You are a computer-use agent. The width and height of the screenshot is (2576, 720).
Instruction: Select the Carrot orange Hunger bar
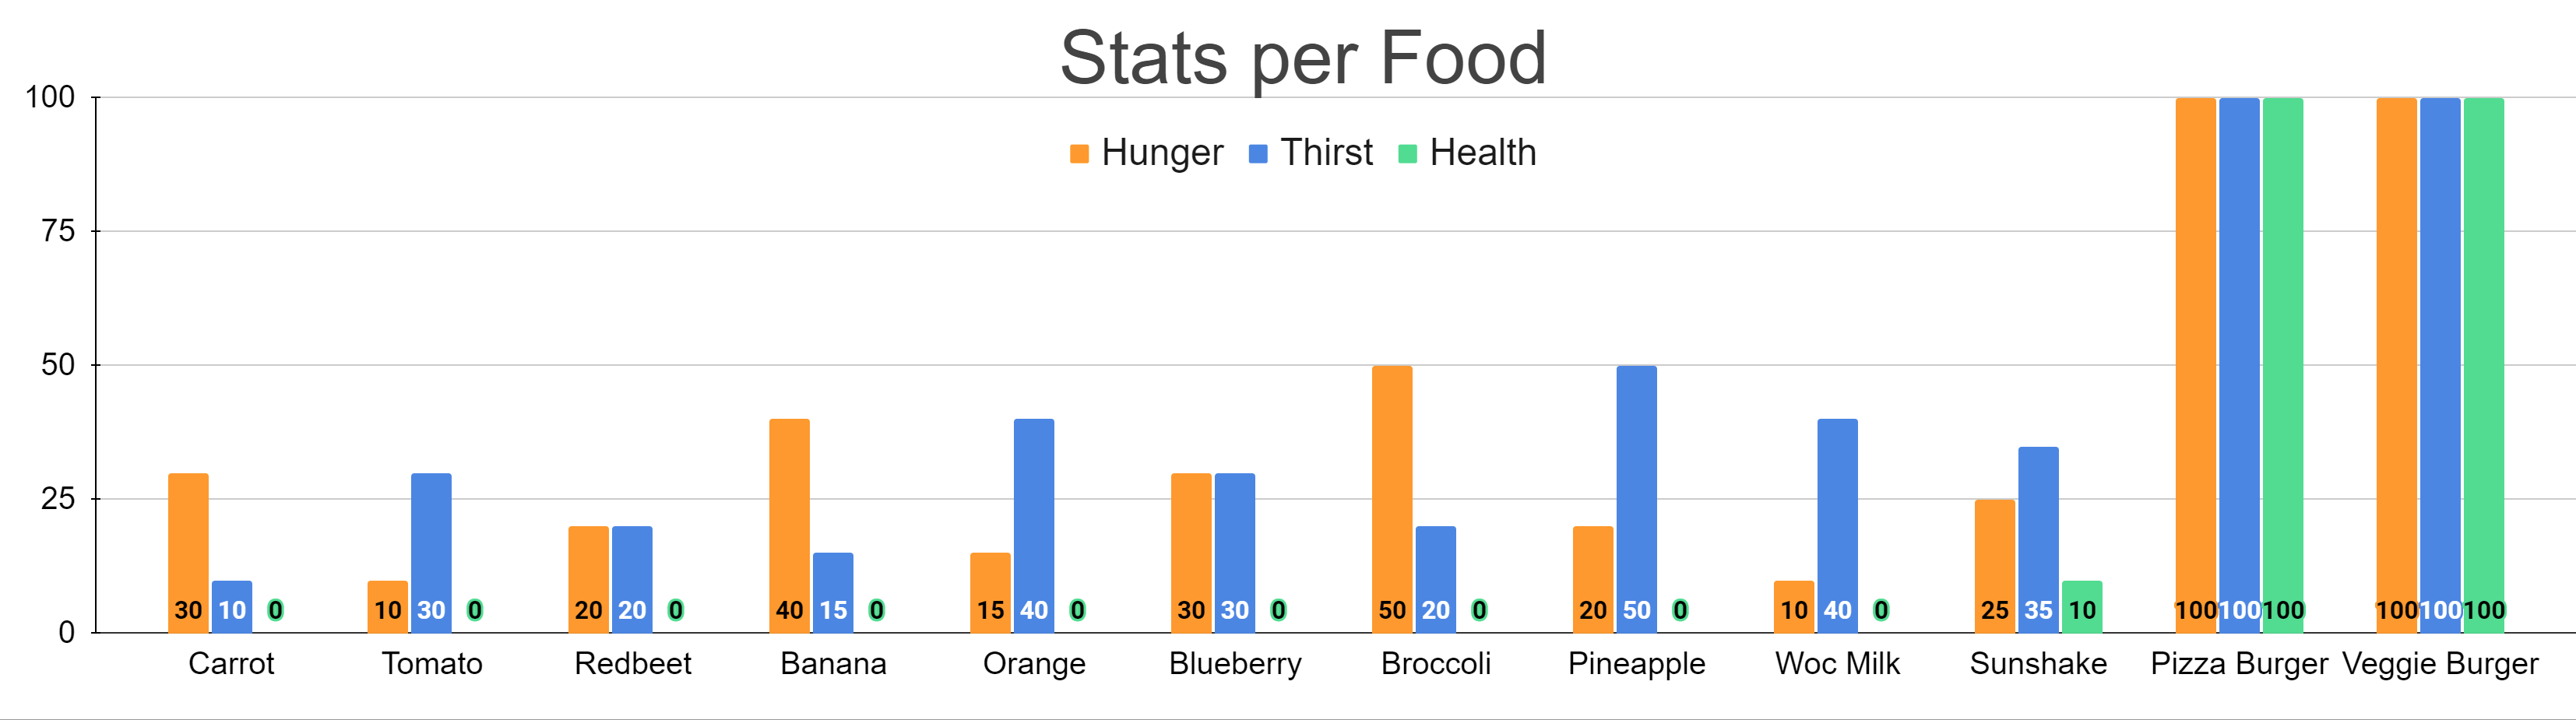click(x=188, y=540)
